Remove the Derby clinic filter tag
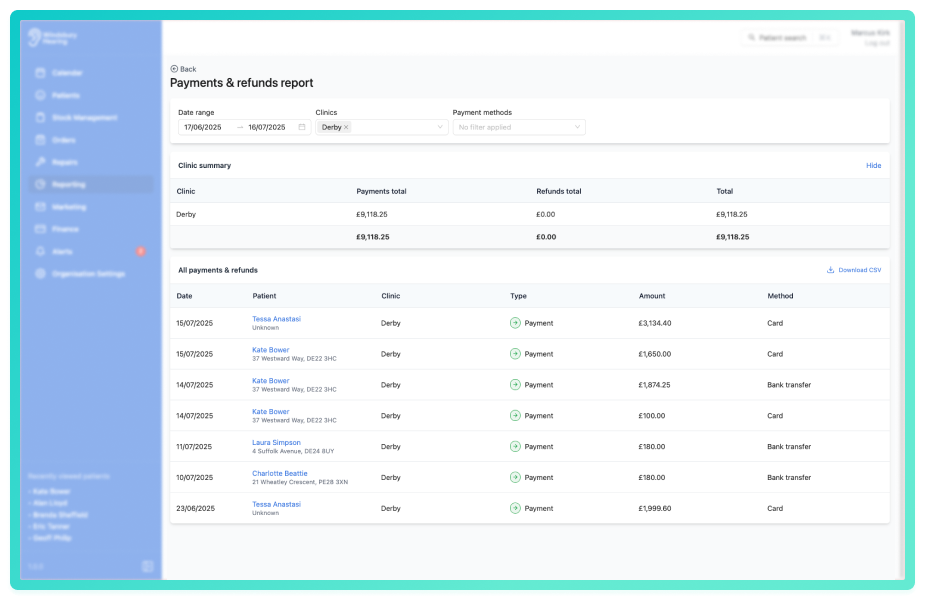Viewport: 925px width, 600px height. click(x=346, y=127)
